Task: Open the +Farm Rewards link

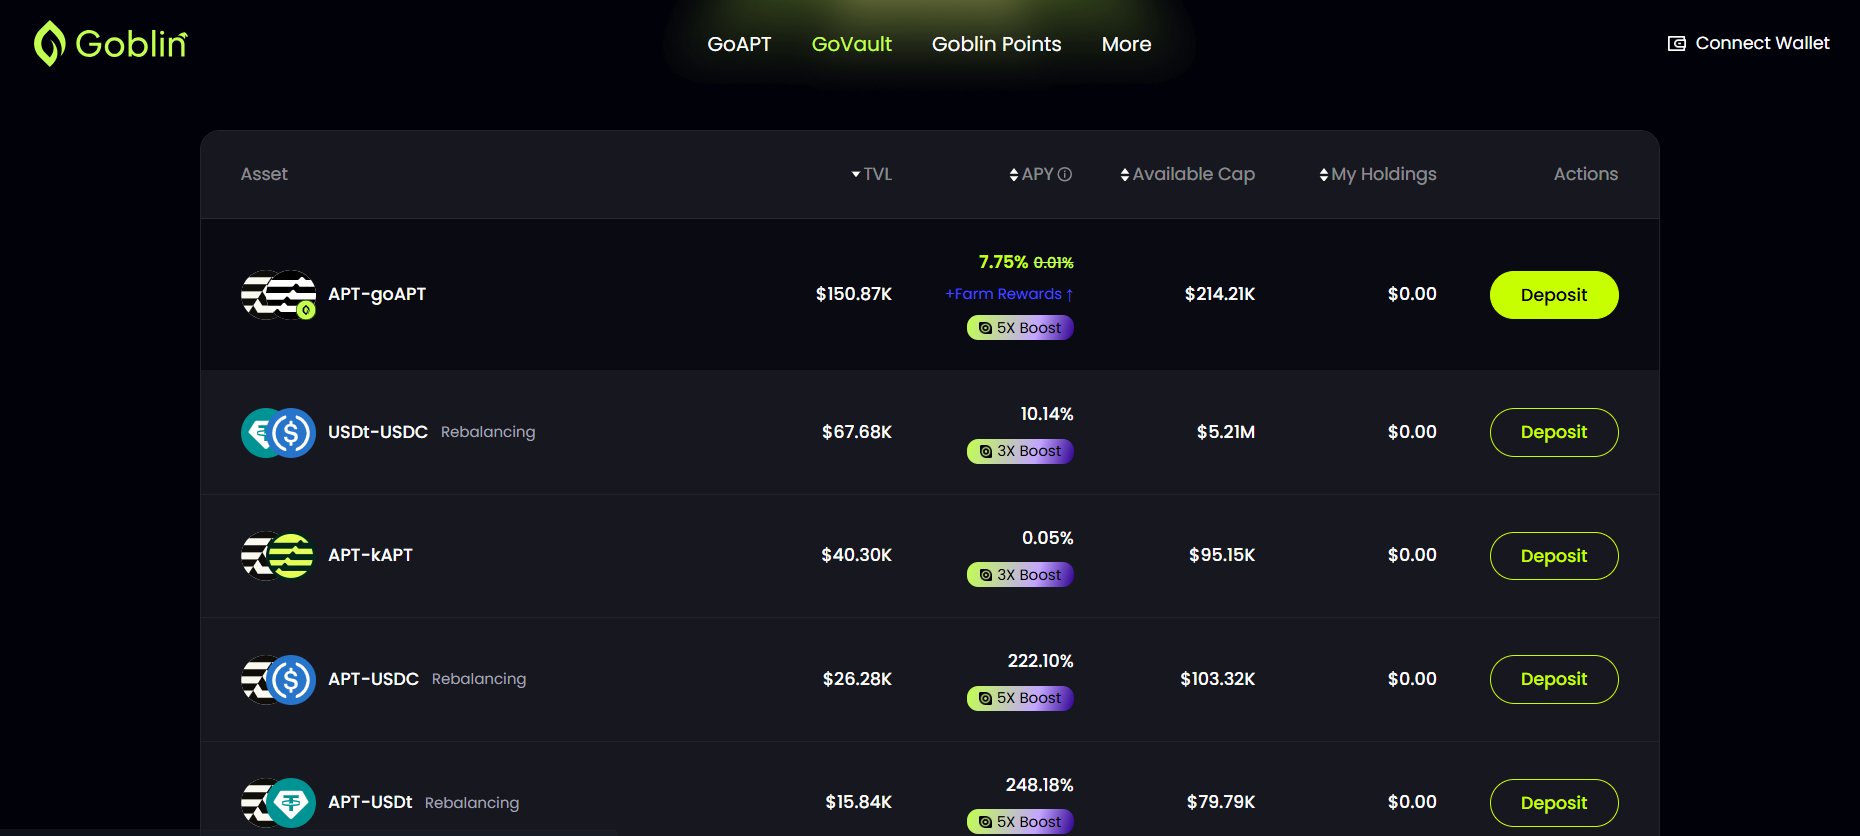Action: tap(1008, 294)
